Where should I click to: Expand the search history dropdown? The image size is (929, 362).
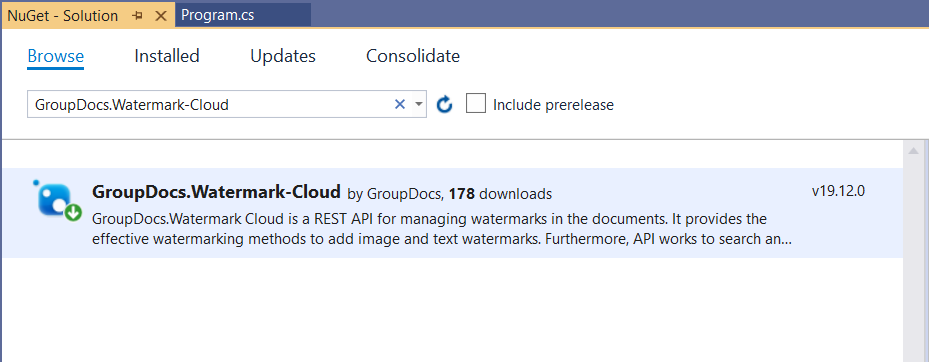coord(419,104)
